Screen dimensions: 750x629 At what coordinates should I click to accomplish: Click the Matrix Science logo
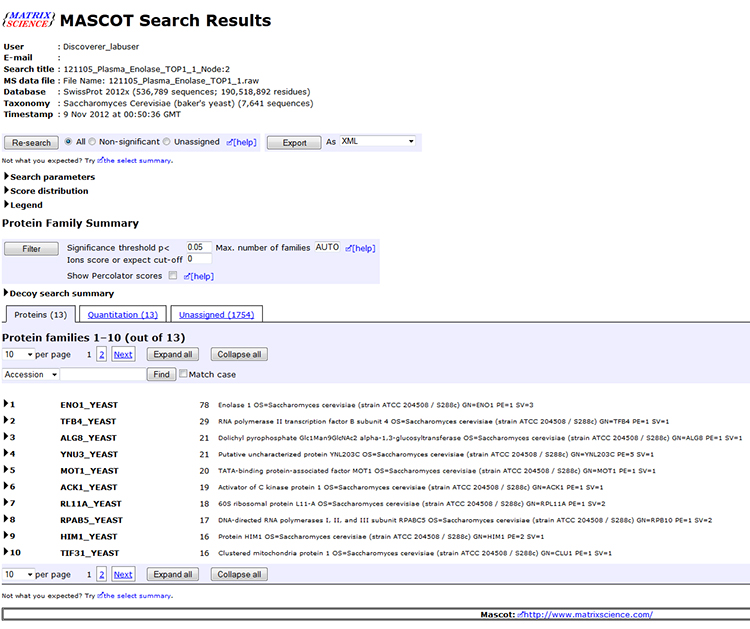point(29,20)
